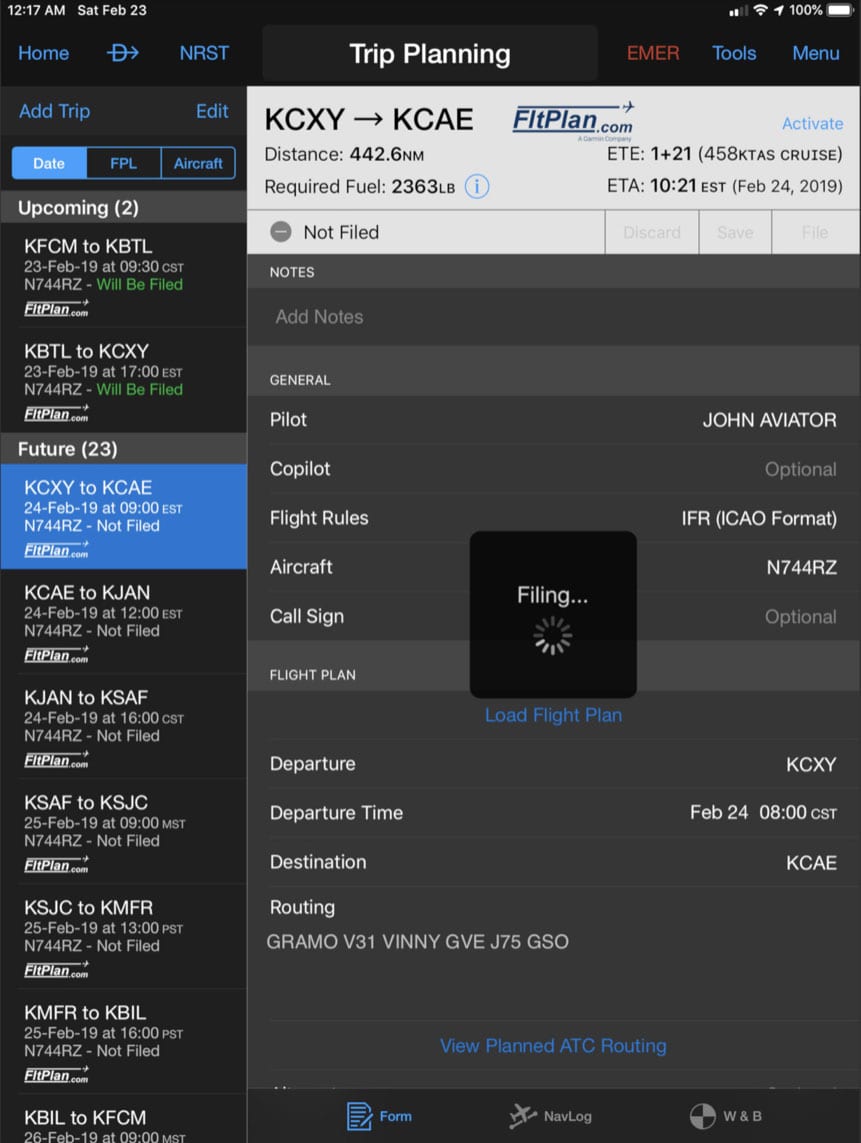Open Destination KCAE row
Image resolution: width=861 pixels, height=1143 pixels.
tap(553, 862)
